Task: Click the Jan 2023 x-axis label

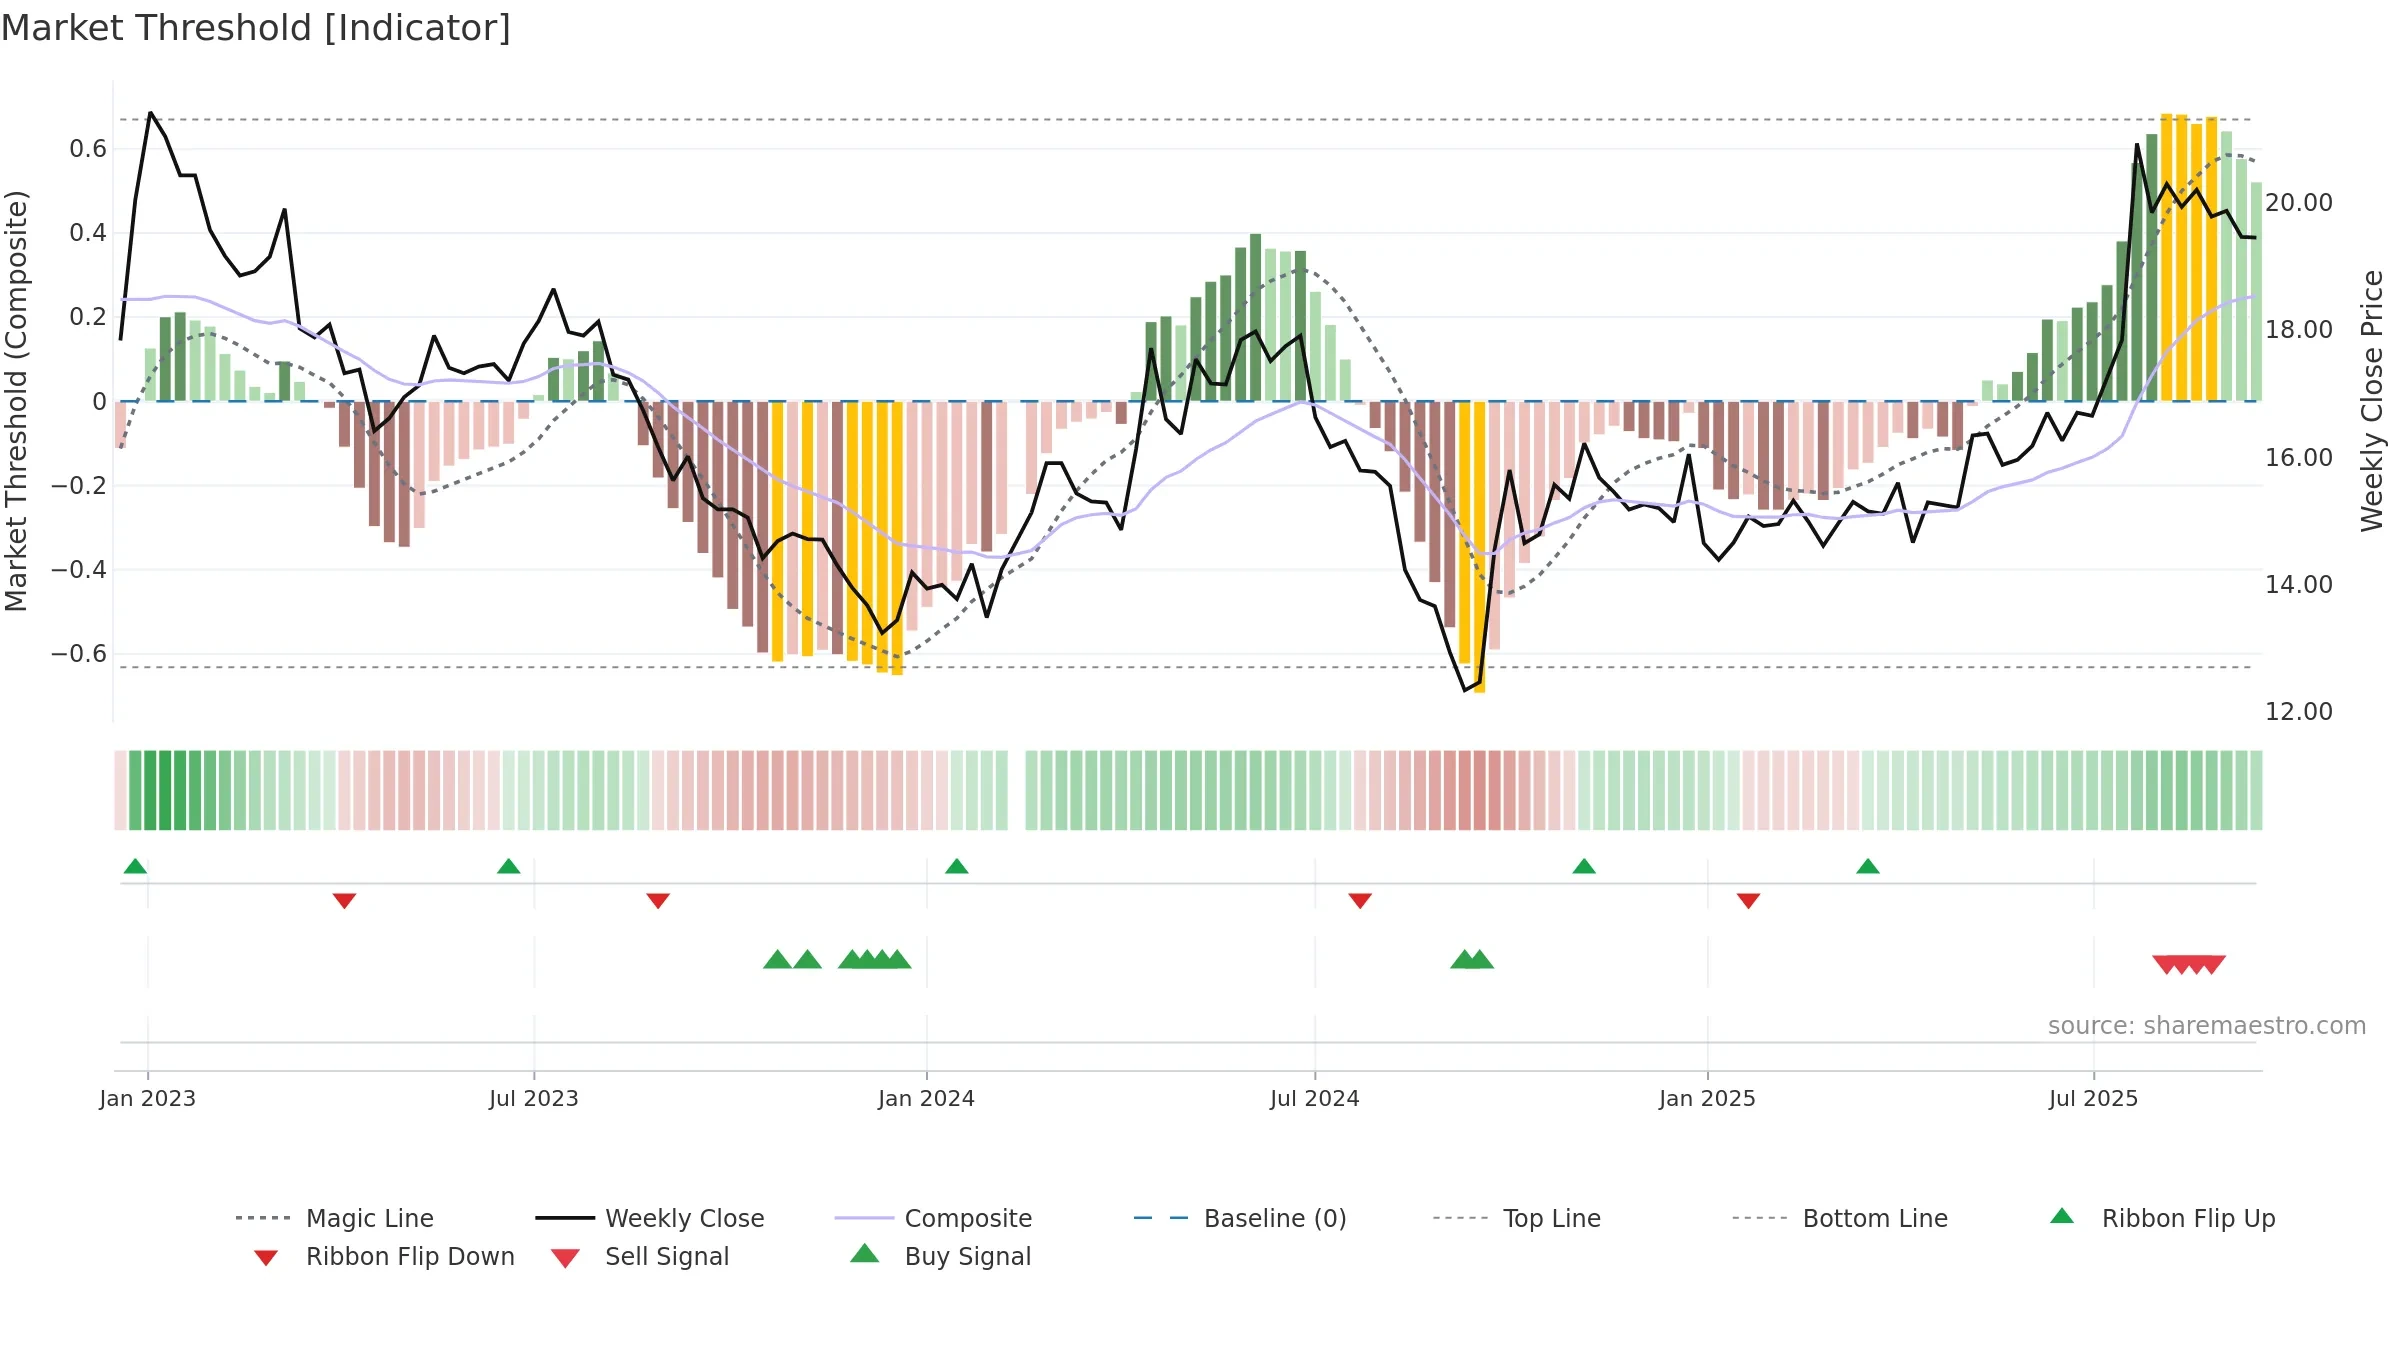Action: [148, 1098]
